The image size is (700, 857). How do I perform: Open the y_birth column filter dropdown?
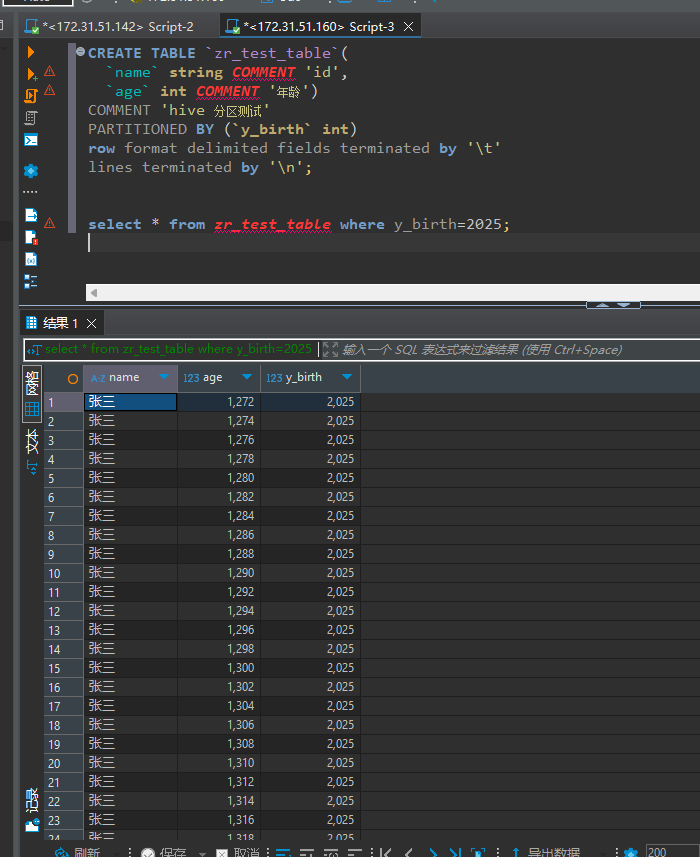pyautogui.click(x=347, y=378)
